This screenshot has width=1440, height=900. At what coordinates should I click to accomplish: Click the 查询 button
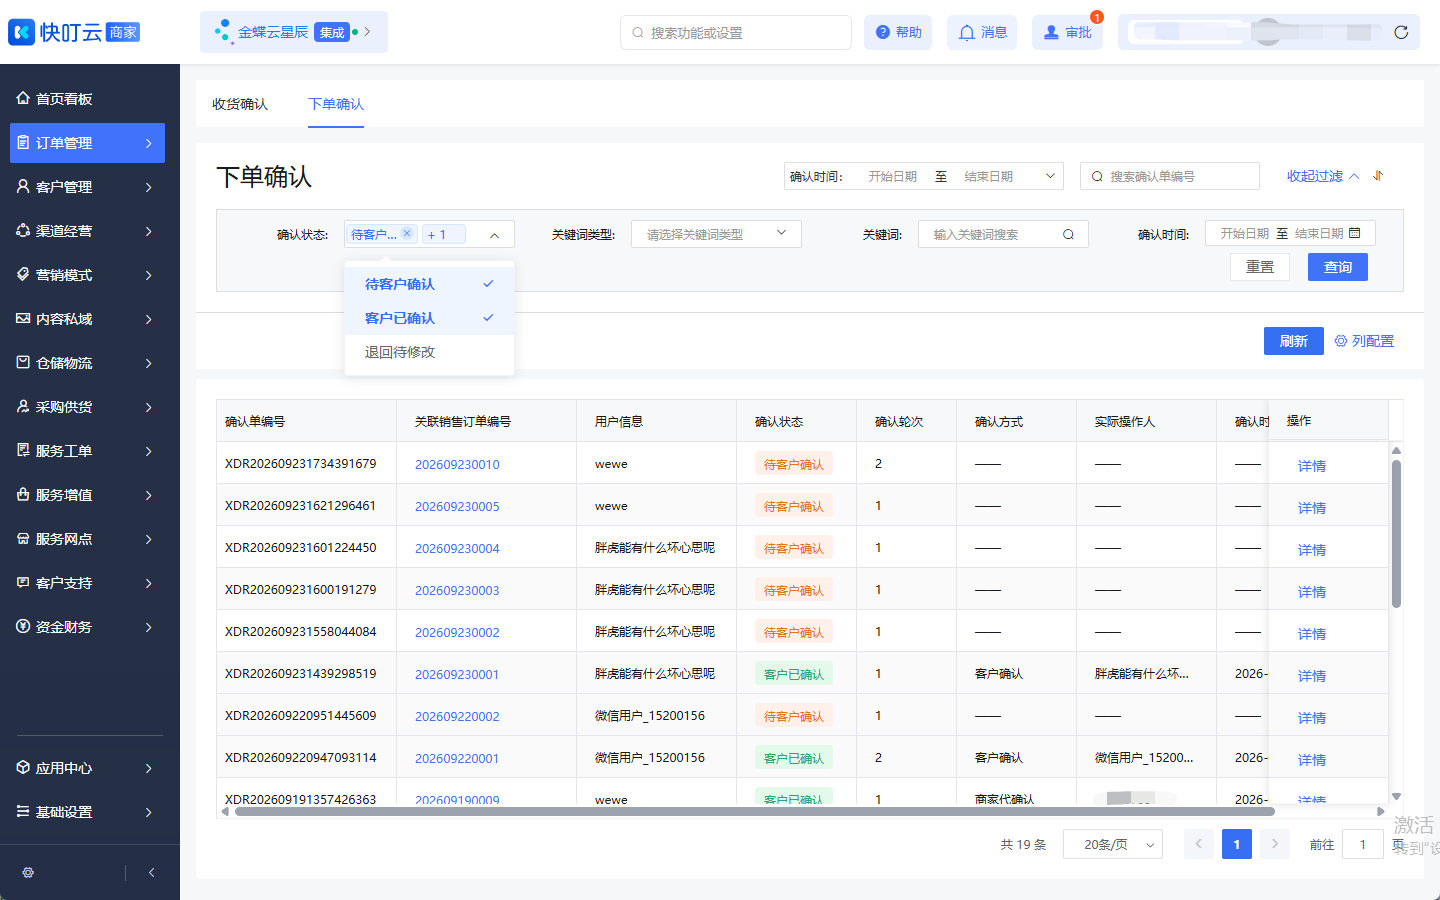click(1338, 267)
